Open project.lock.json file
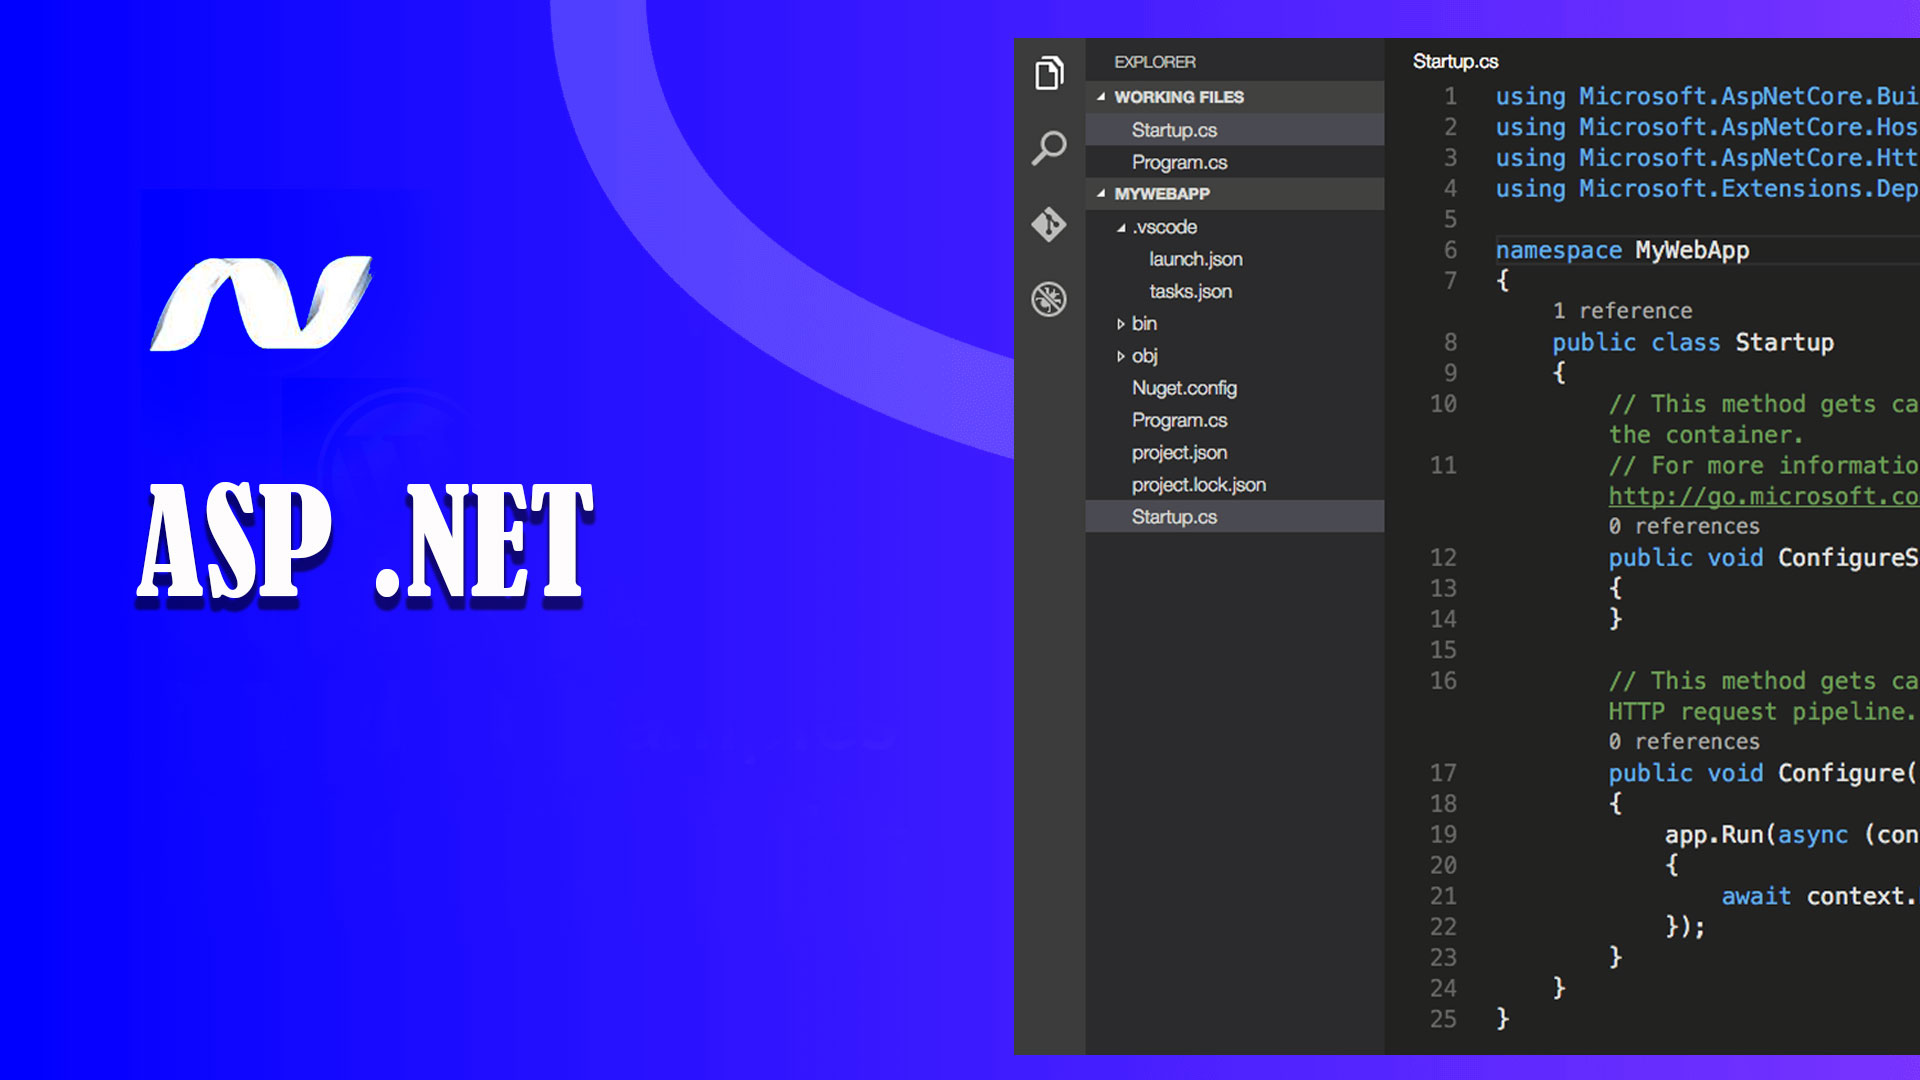This screenshot has width=1920, height=1080. (x=1198, y=485)
